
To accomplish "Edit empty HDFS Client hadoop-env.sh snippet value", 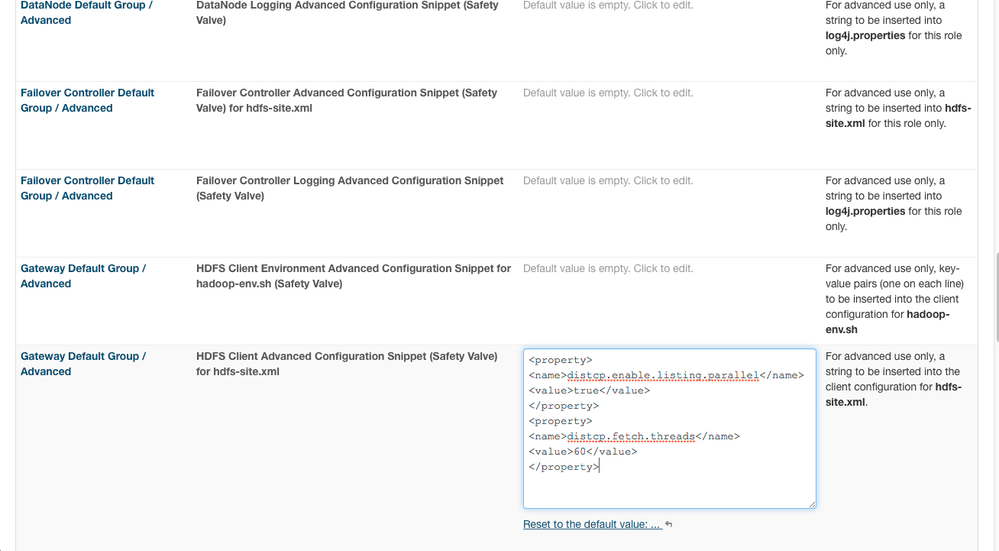I will [x=607, y=269].
